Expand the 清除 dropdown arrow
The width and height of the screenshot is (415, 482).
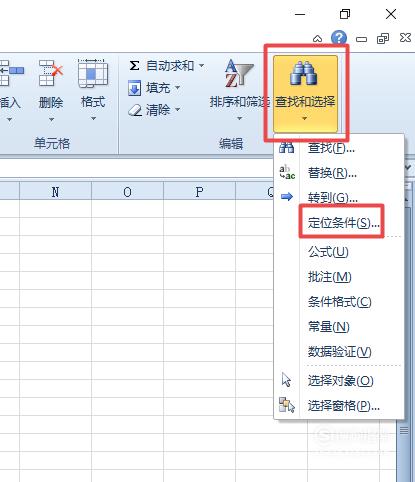tap(177, 109)
